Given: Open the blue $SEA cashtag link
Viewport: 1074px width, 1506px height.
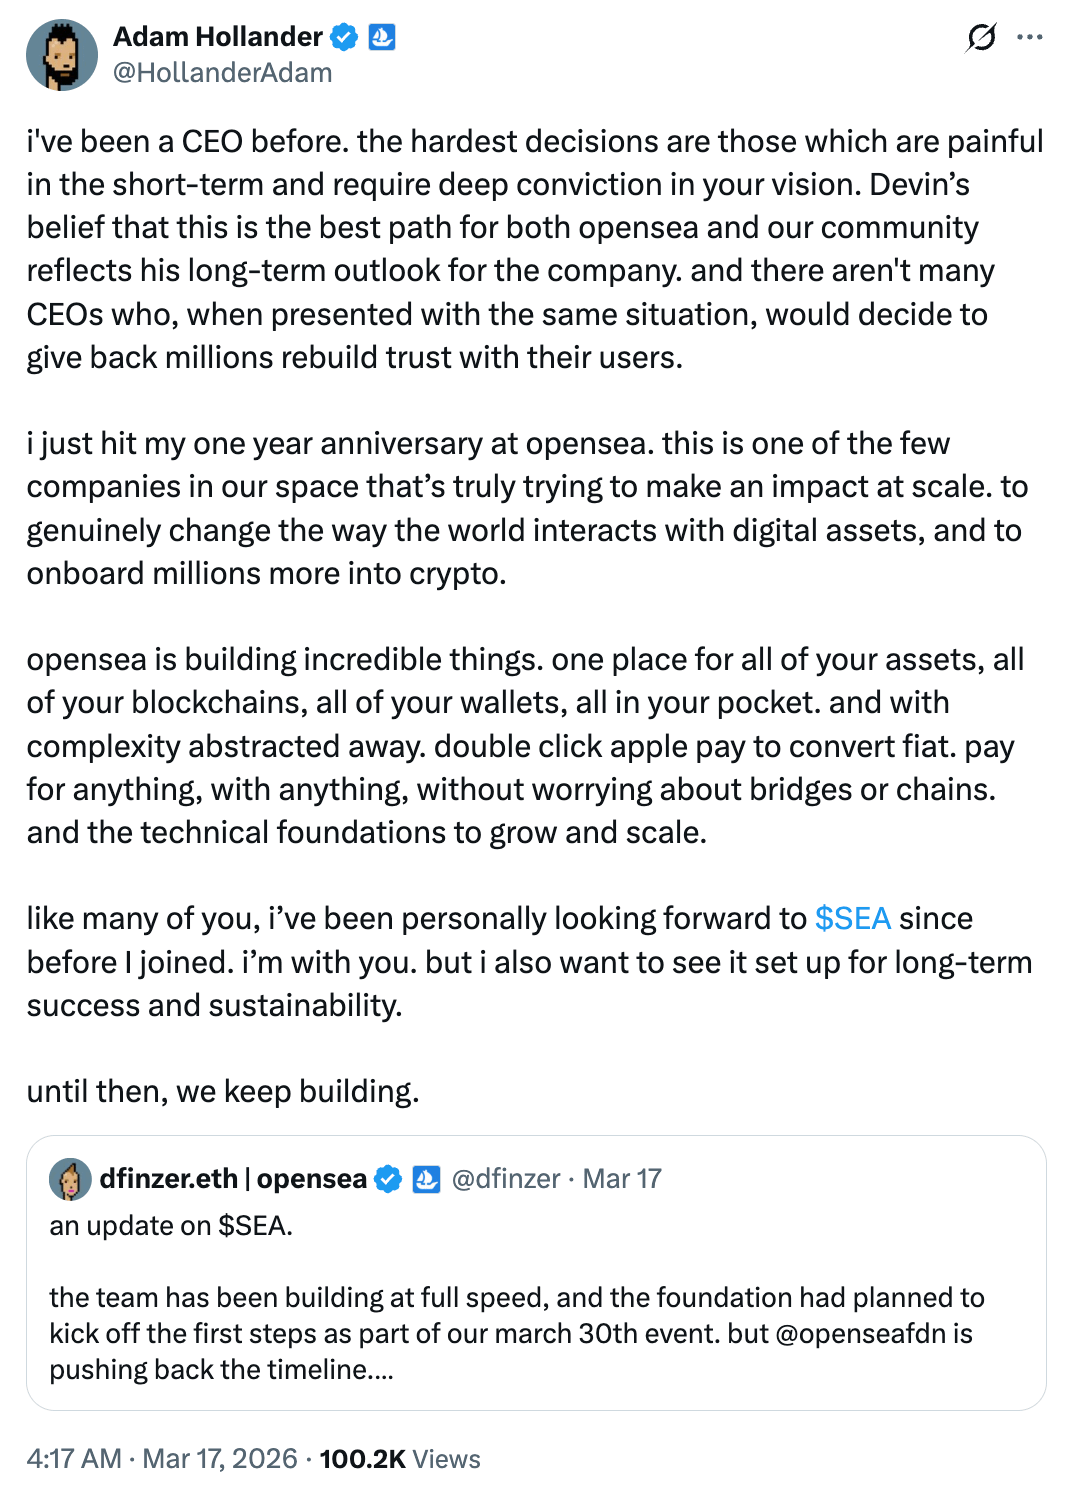Looking at the screenshot, I should click(x=852, y=919).
